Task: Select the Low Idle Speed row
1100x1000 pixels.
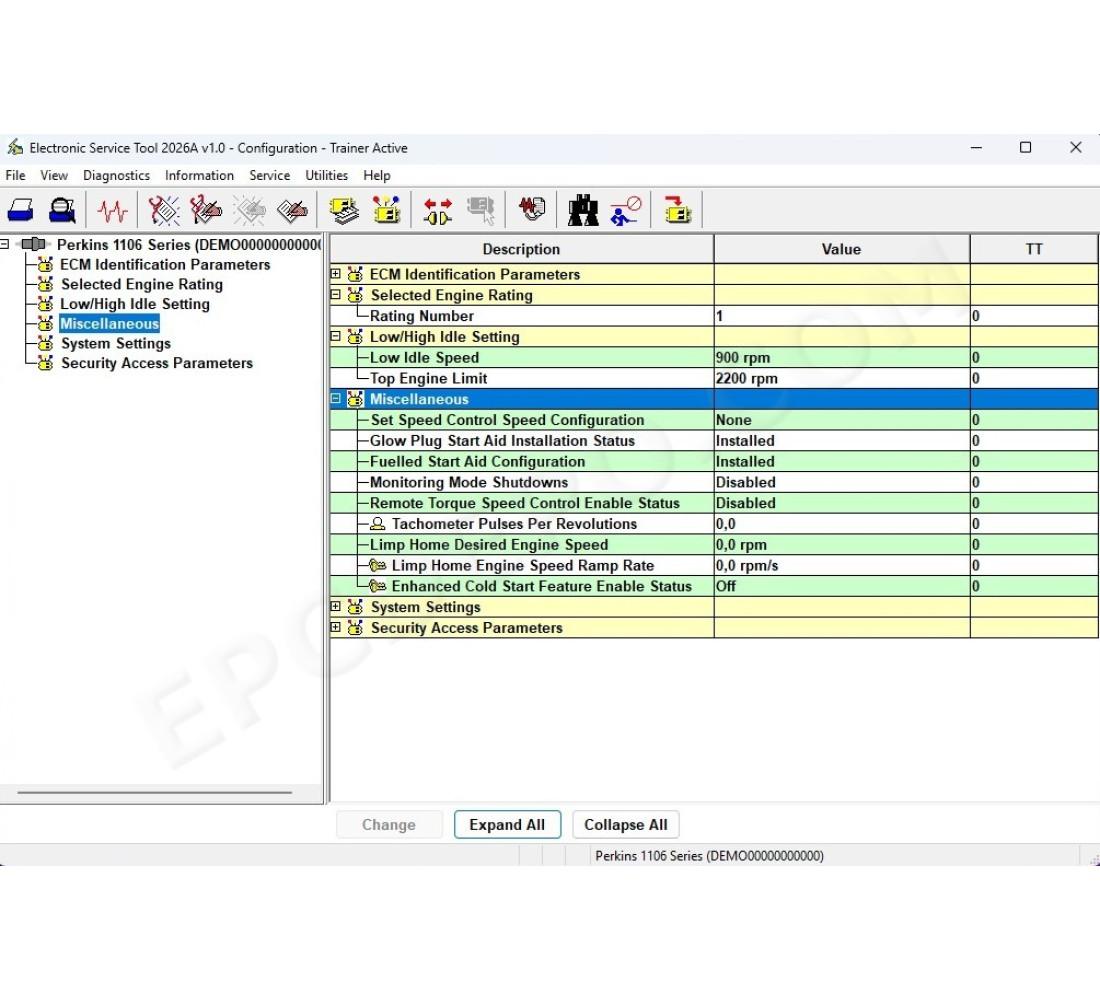Action: [x=714, y=357]
